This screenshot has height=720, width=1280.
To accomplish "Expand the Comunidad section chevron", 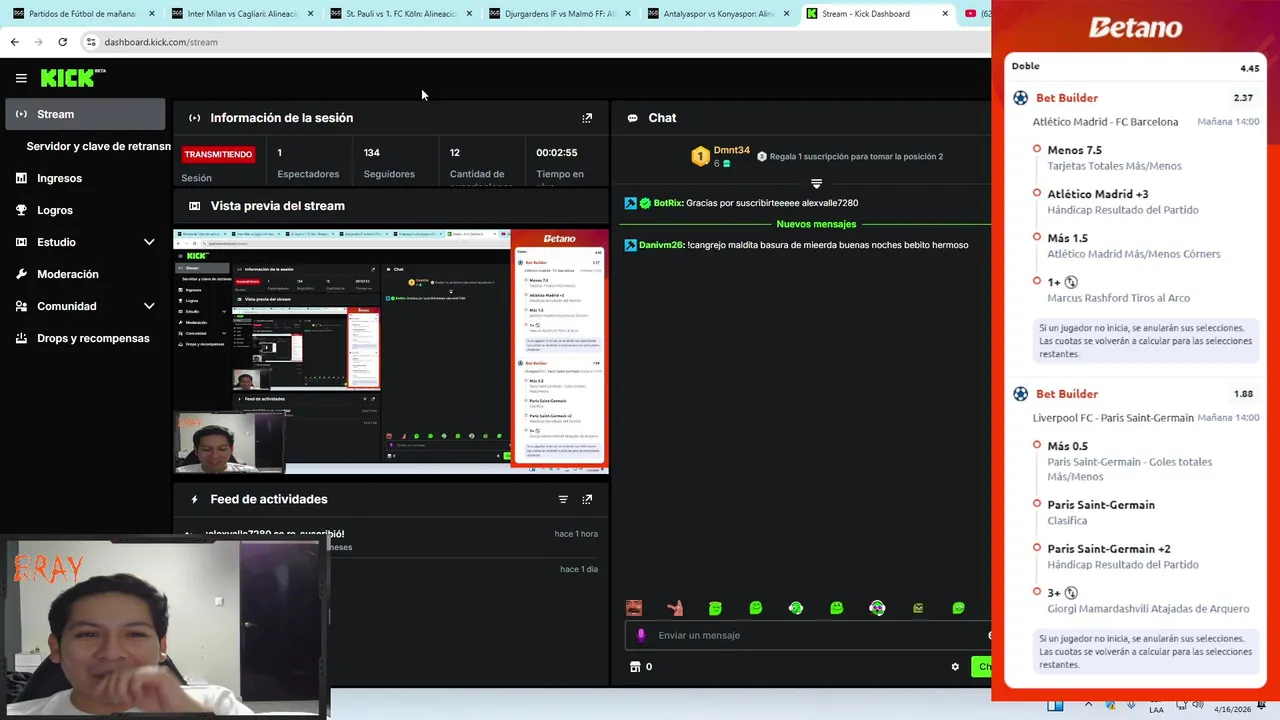I will 149,306.
